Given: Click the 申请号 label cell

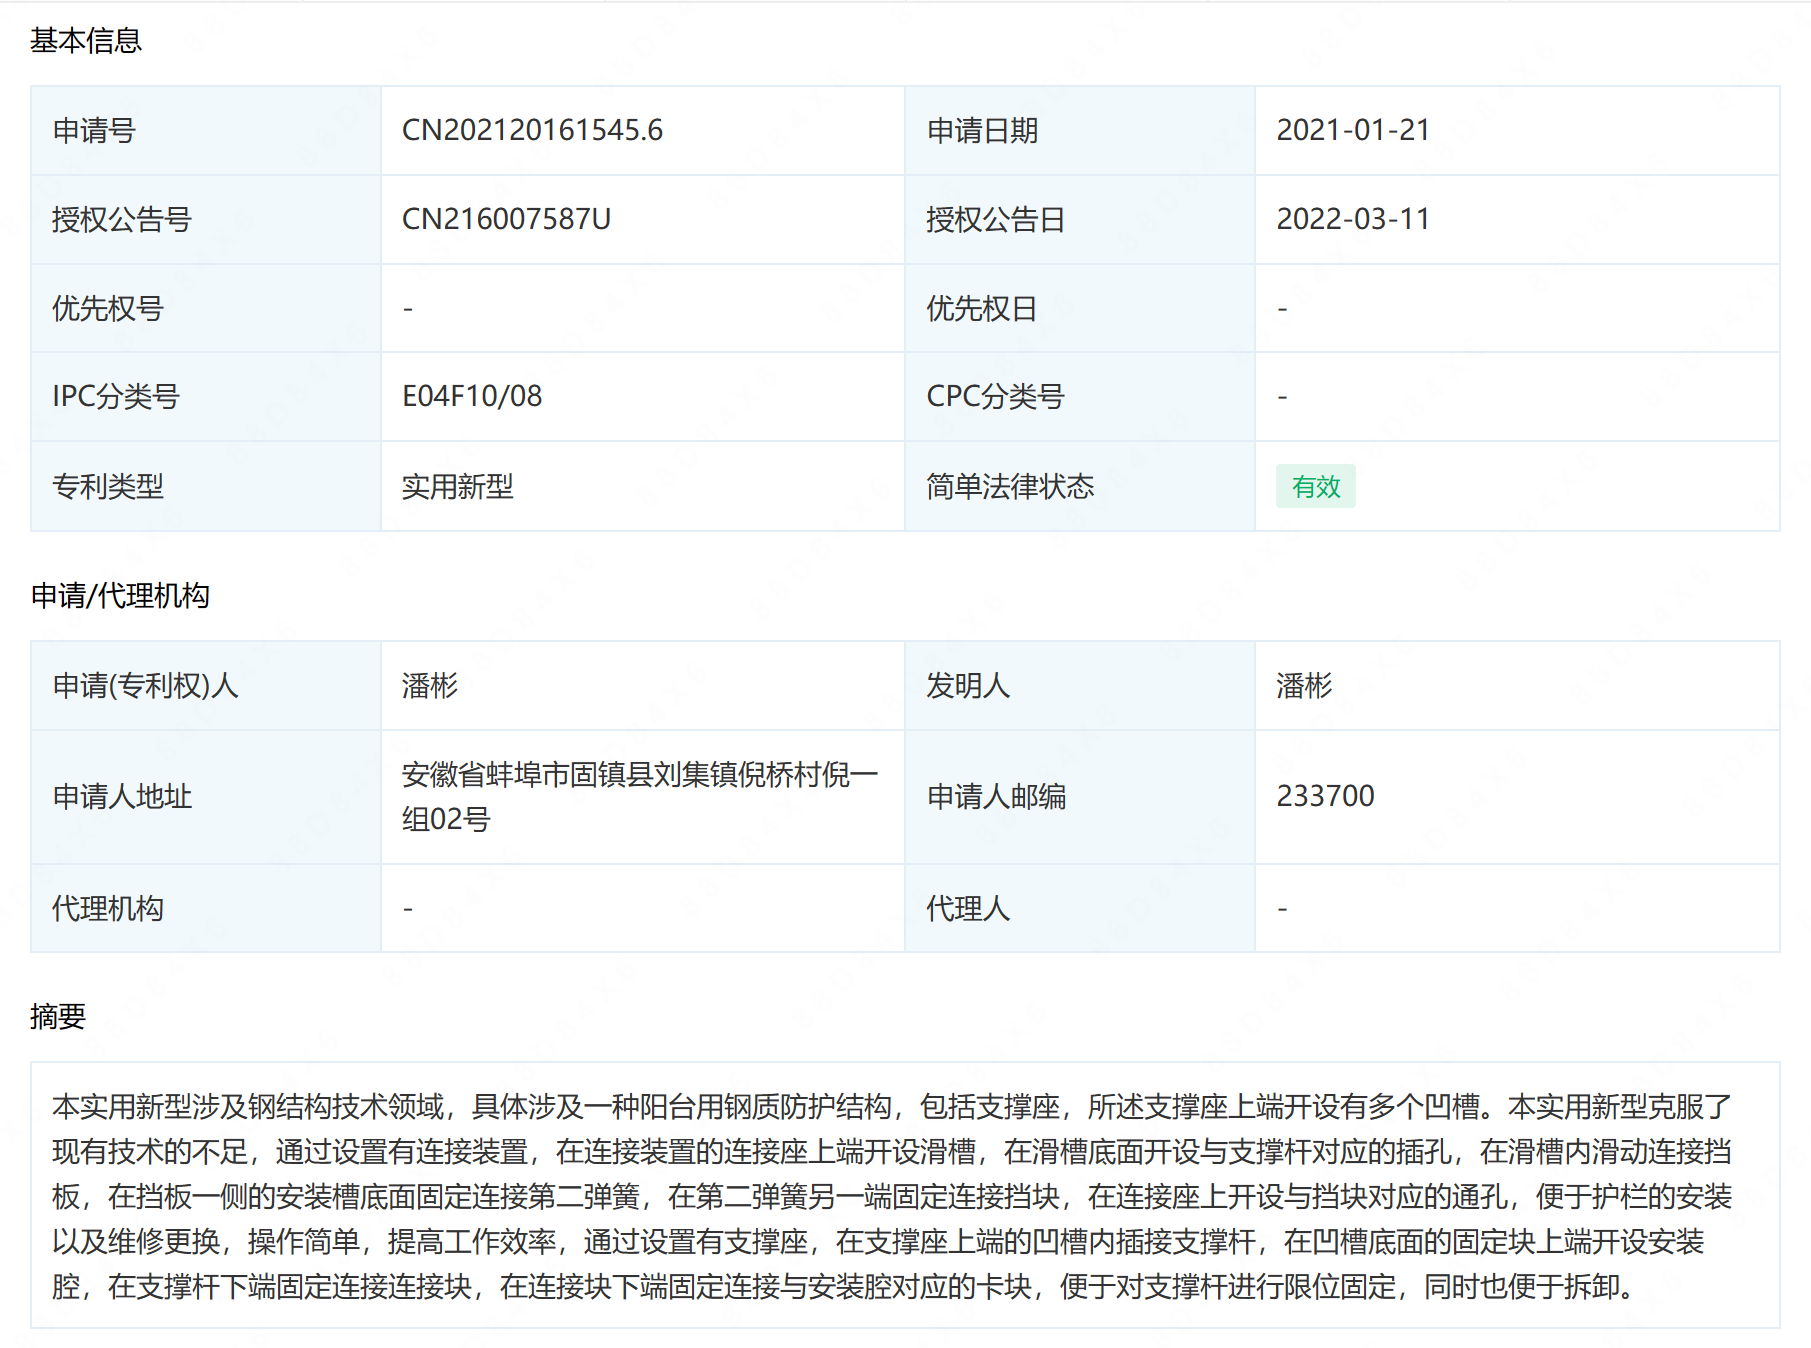Looking at the screenshot, I should point(206,130).
